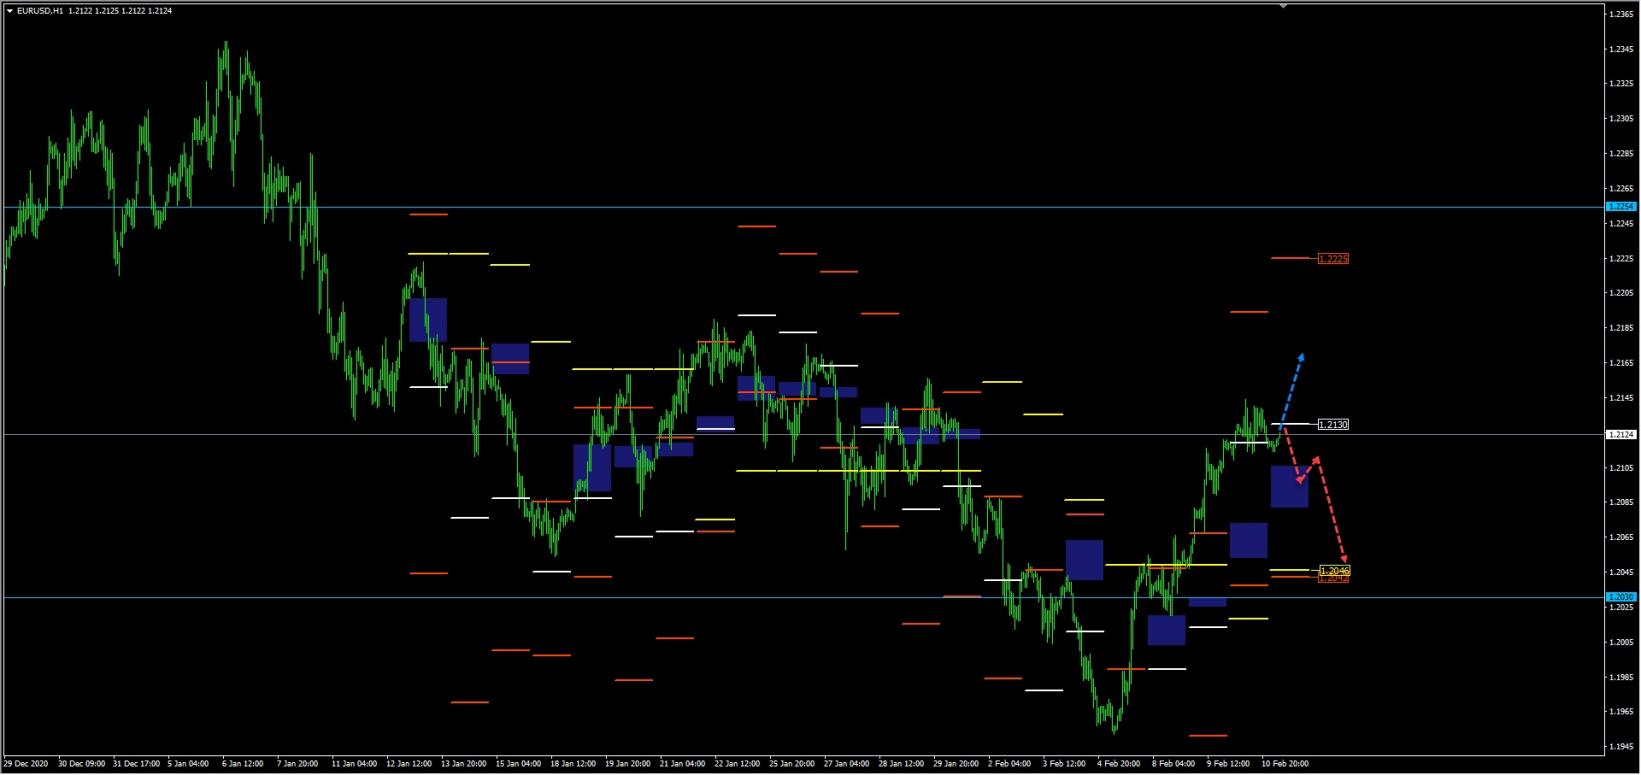Image resolution: width=1641 pixels, height=775 pixels.
Task: Click 1.2285 on the price scale
Action: click(1621, 154)
